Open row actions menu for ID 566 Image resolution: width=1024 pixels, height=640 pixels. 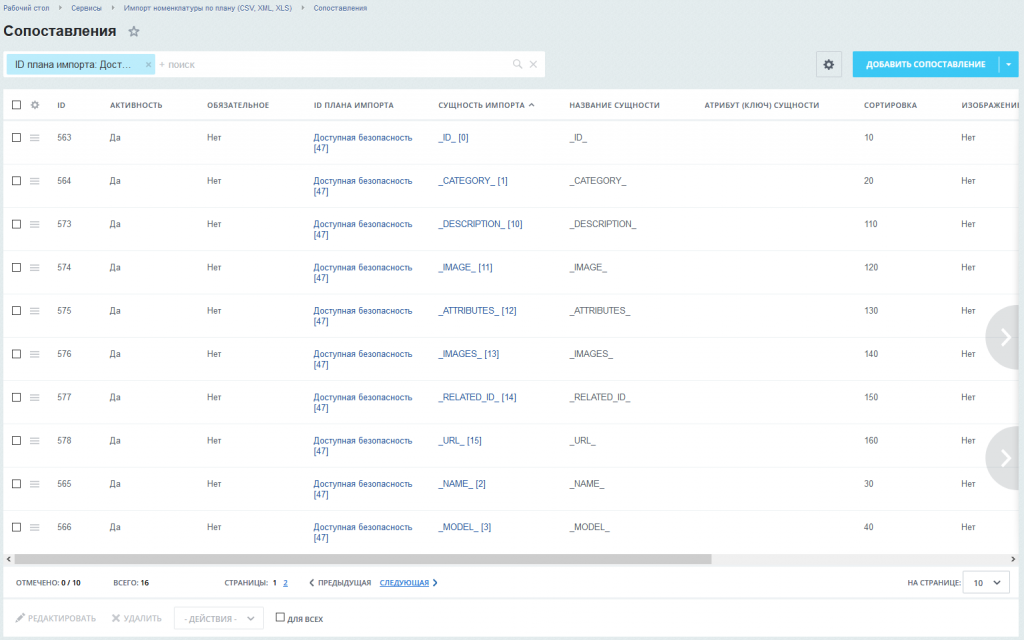(35, 527)
